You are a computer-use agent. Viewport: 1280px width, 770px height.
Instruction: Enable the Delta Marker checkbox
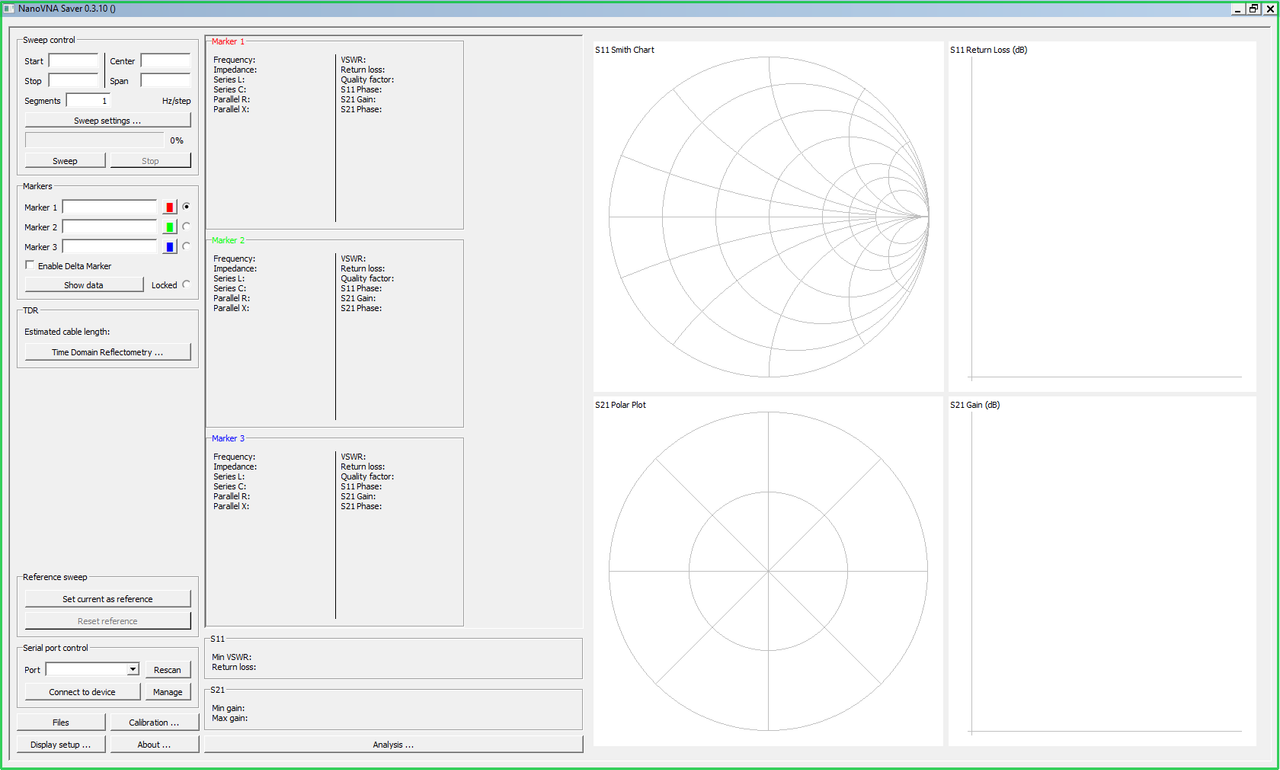68,266
